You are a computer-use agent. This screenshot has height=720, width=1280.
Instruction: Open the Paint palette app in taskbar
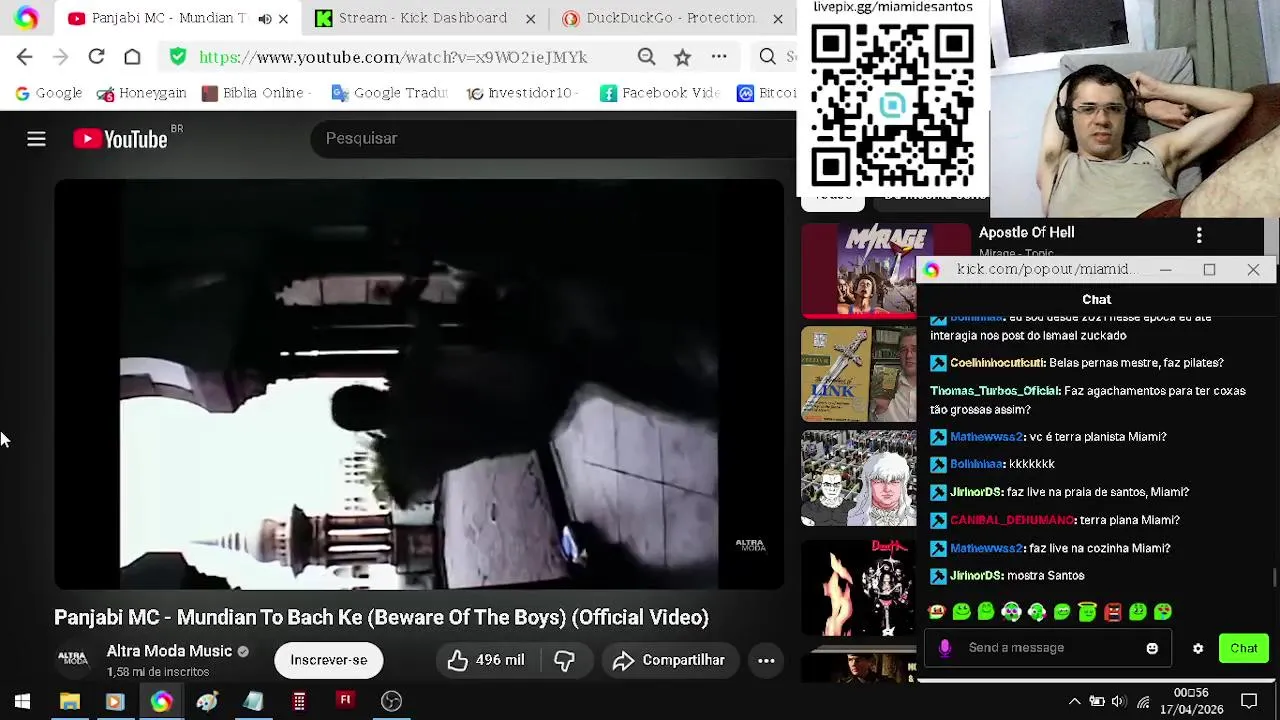point(207,701)
